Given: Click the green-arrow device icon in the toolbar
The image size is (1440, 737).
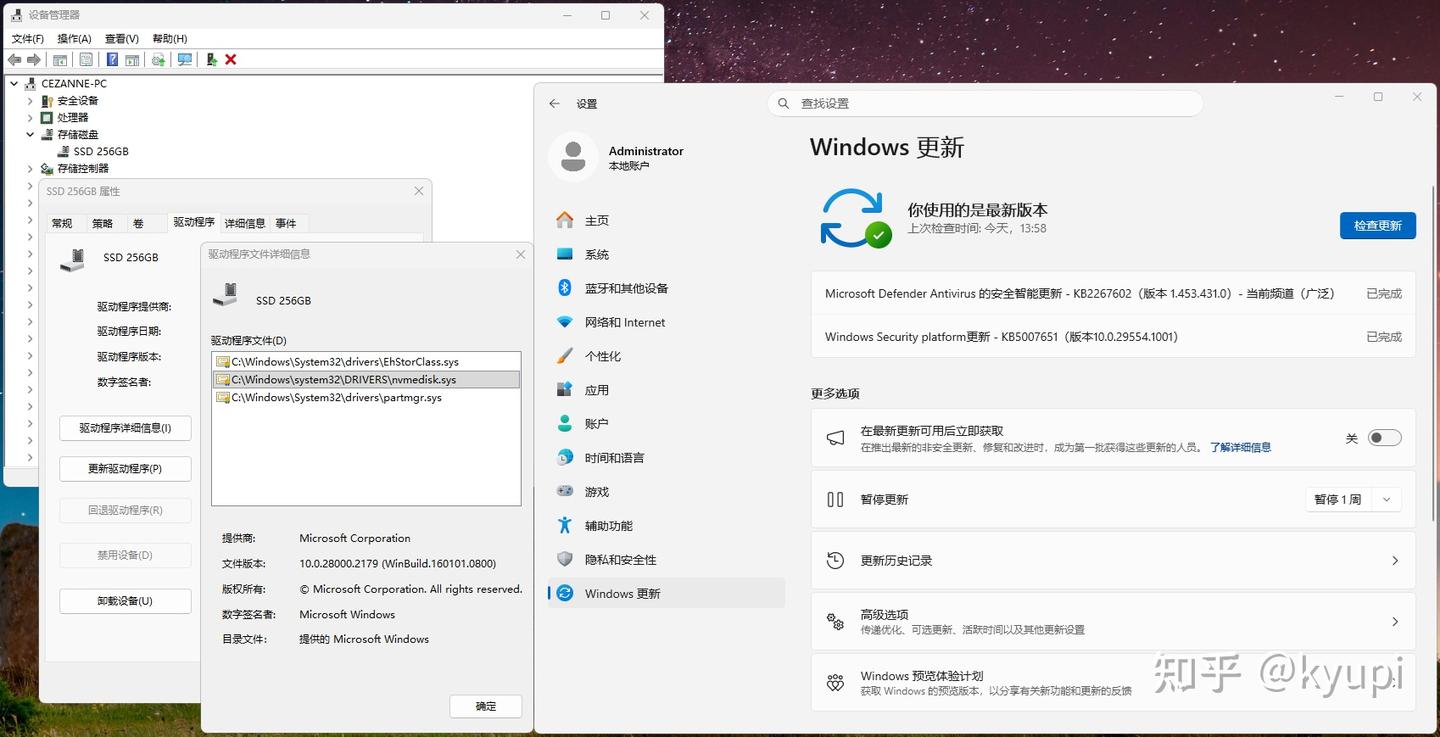Looking at the screenshot, I should click(212, 60).
